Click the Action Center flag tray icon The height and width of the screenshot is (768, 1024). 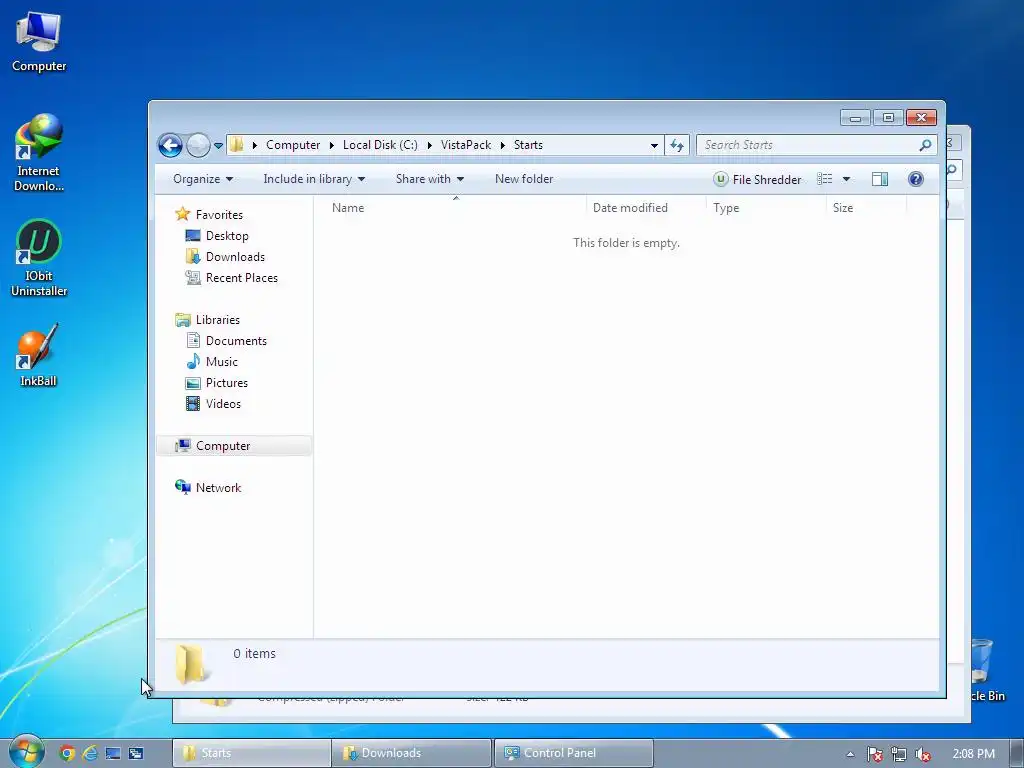875,754
